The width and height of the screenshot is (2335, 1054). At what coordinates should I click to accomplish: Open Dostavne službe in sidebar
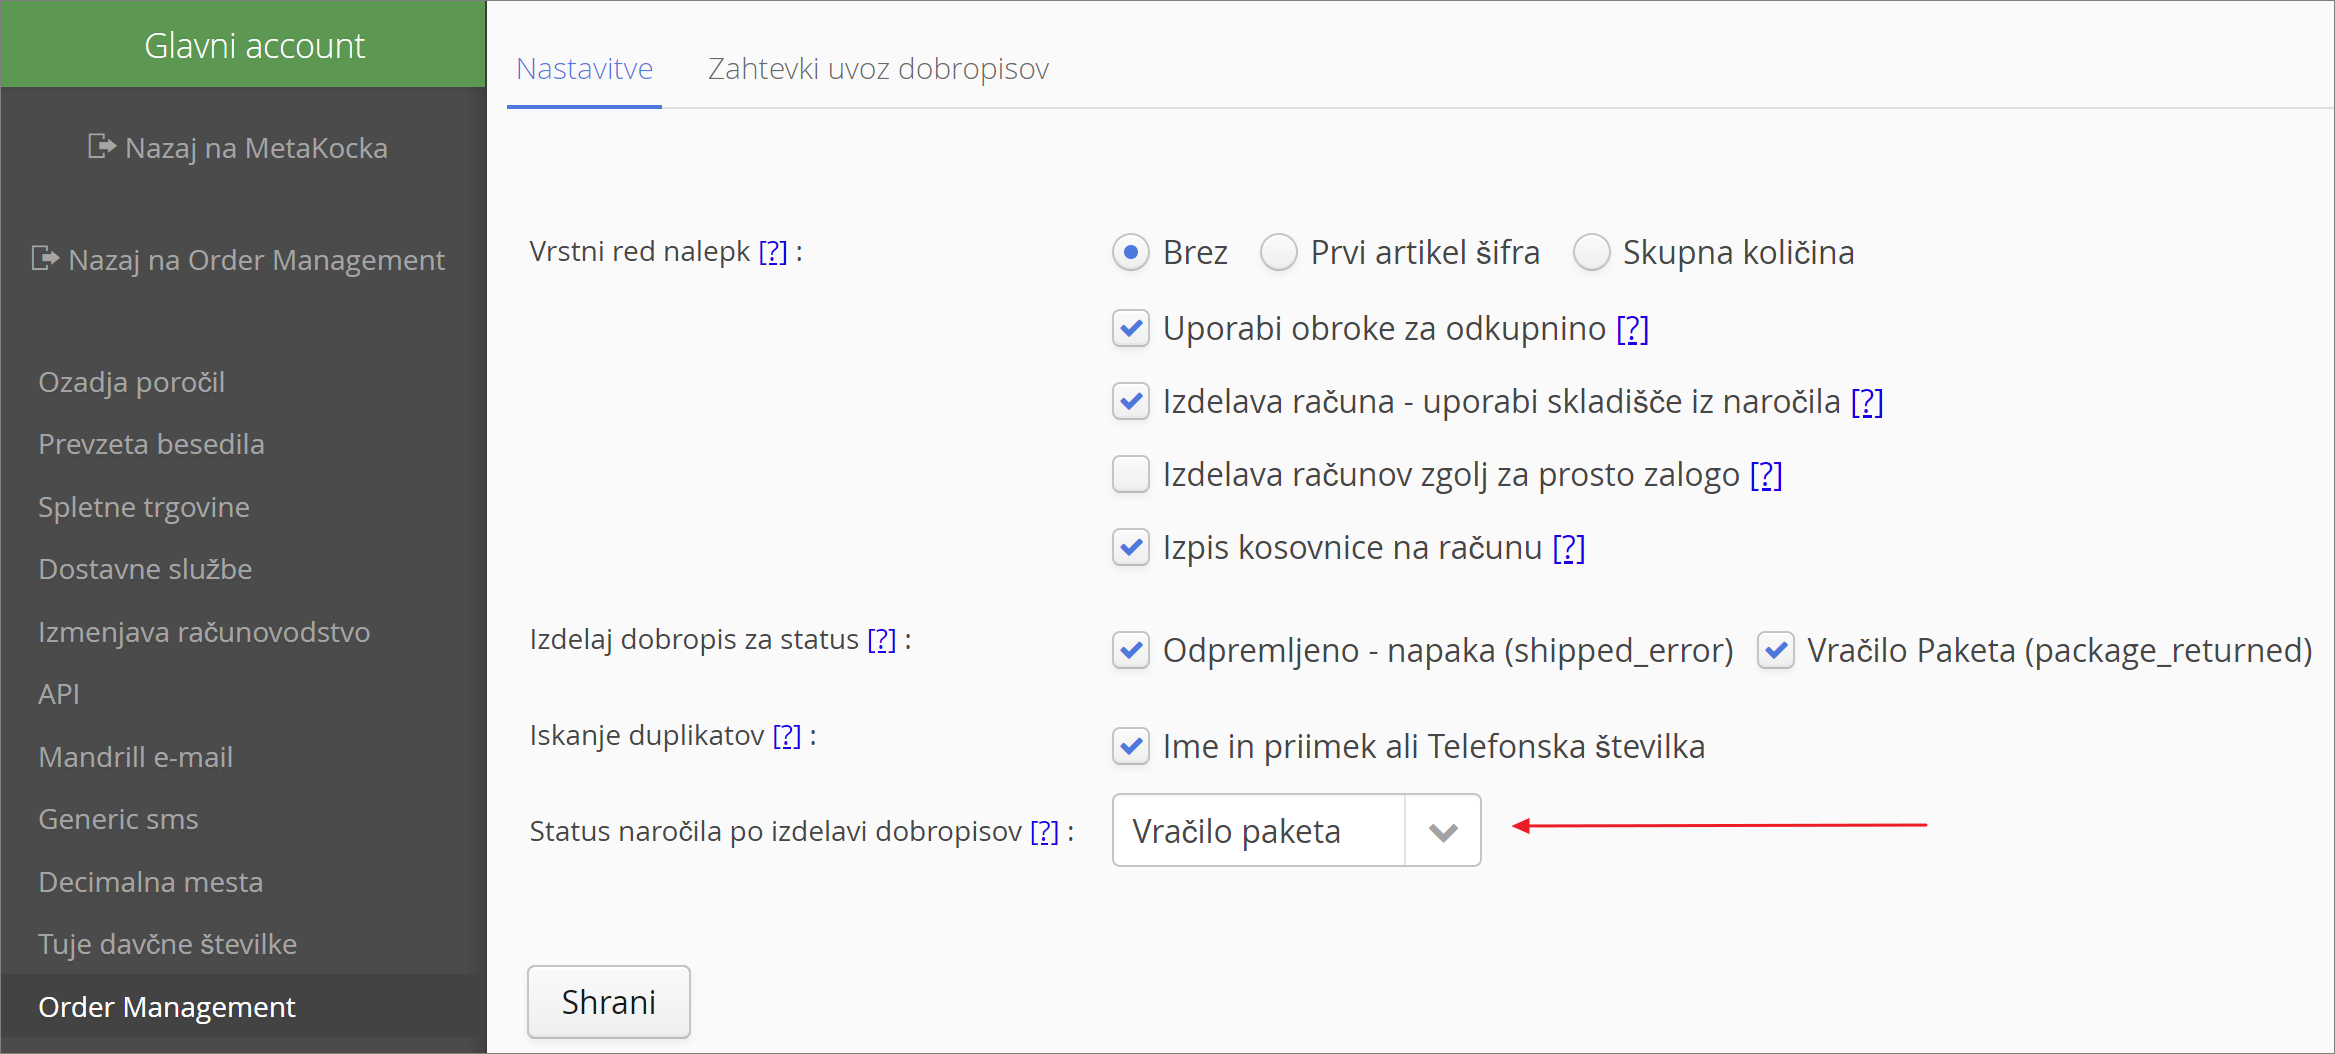145,569
